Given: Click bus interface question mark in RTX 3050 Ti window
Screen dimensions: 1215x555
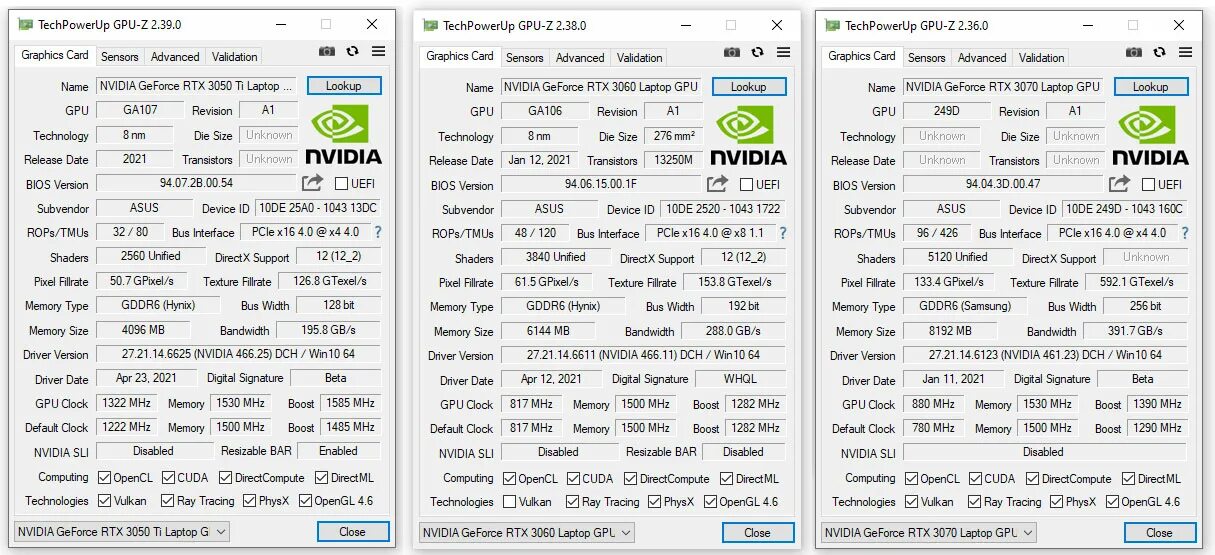Looking at the screenshot, I should pos(378,232).
